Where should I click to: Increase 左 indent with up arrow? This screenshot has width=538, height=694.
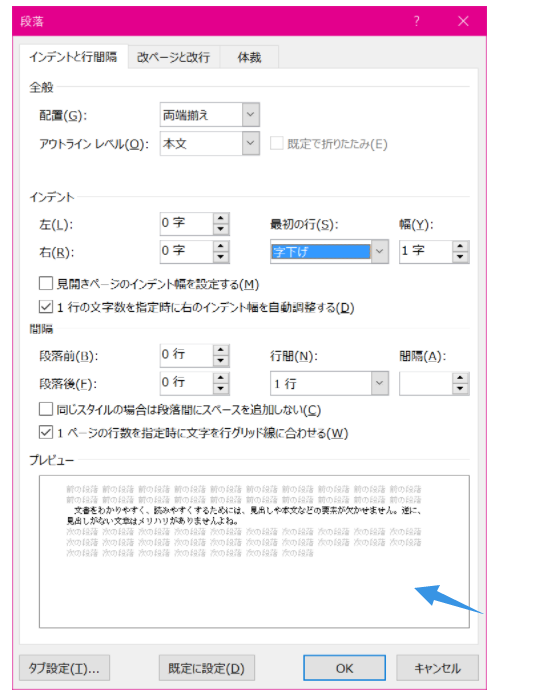coord(221,218)
